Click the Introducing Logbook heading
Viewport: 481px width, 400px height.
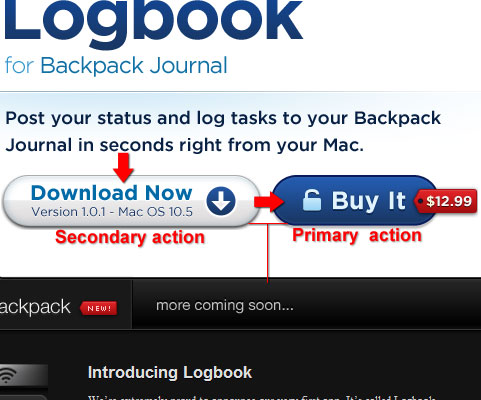(170, 372)
